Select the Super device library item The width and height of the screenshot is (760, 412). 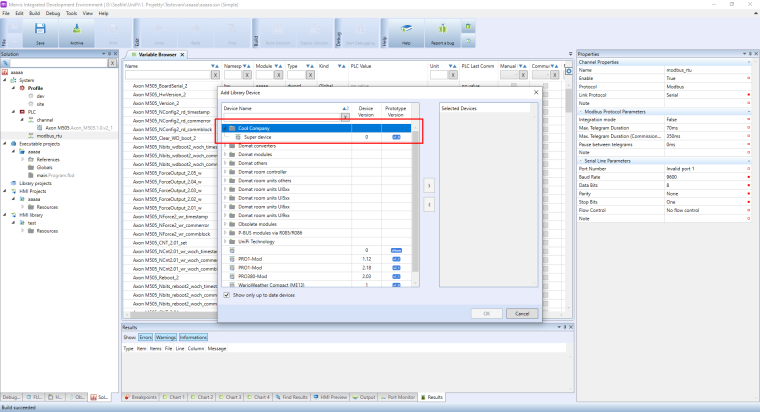(258, 136)
